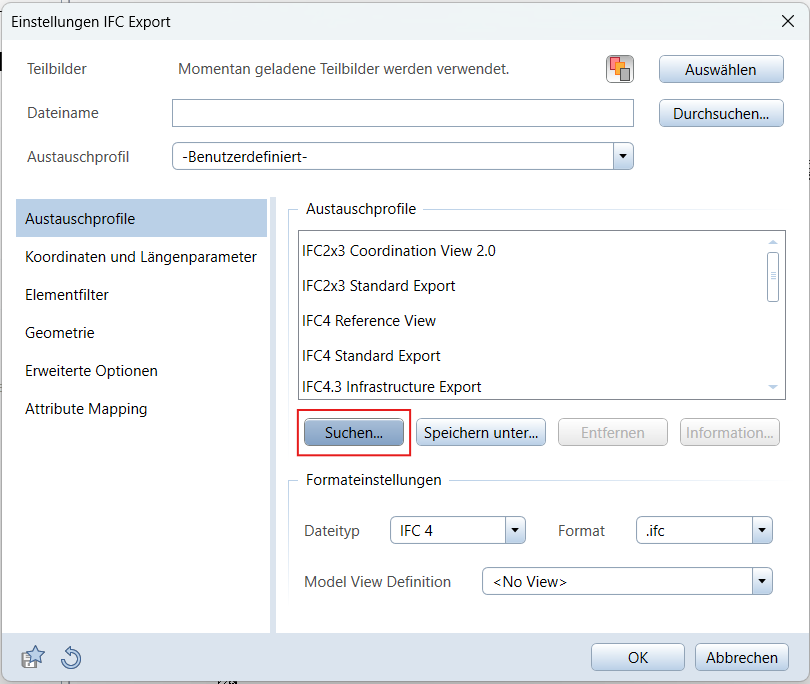Close the Einstellungen IFC Export dialog
Screen dimensions: 810x684
[x=787, y=19]
